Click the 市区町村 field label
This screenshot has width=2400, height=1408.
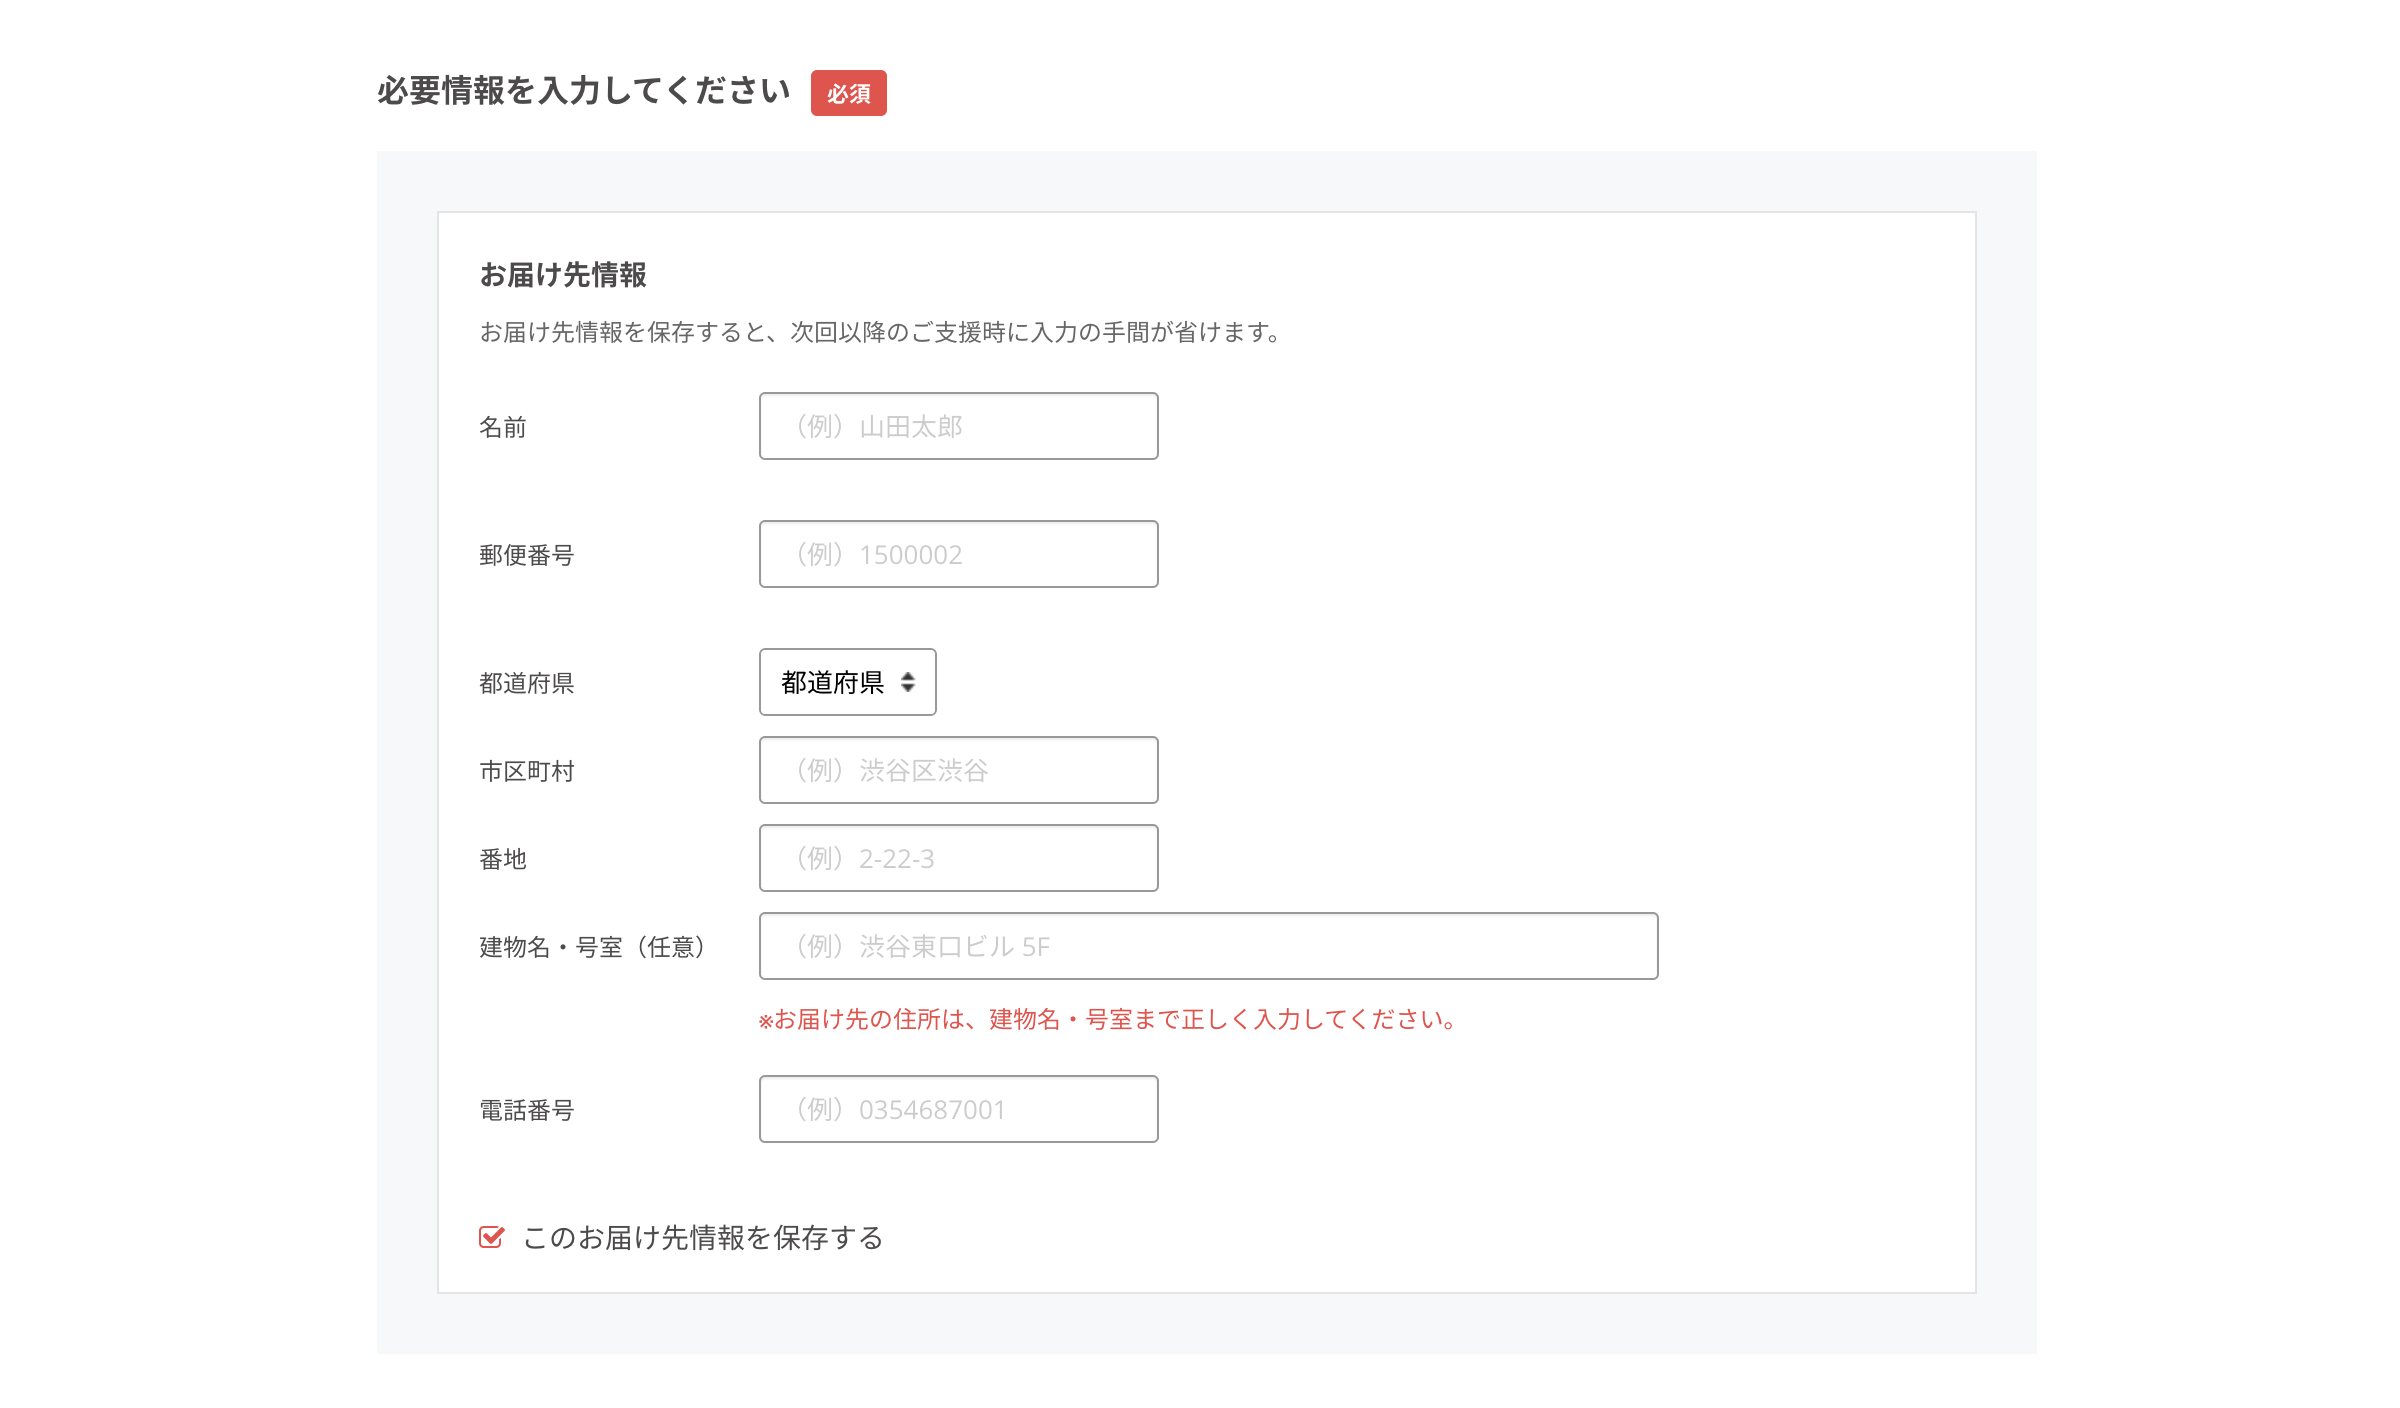coord(527,772)
